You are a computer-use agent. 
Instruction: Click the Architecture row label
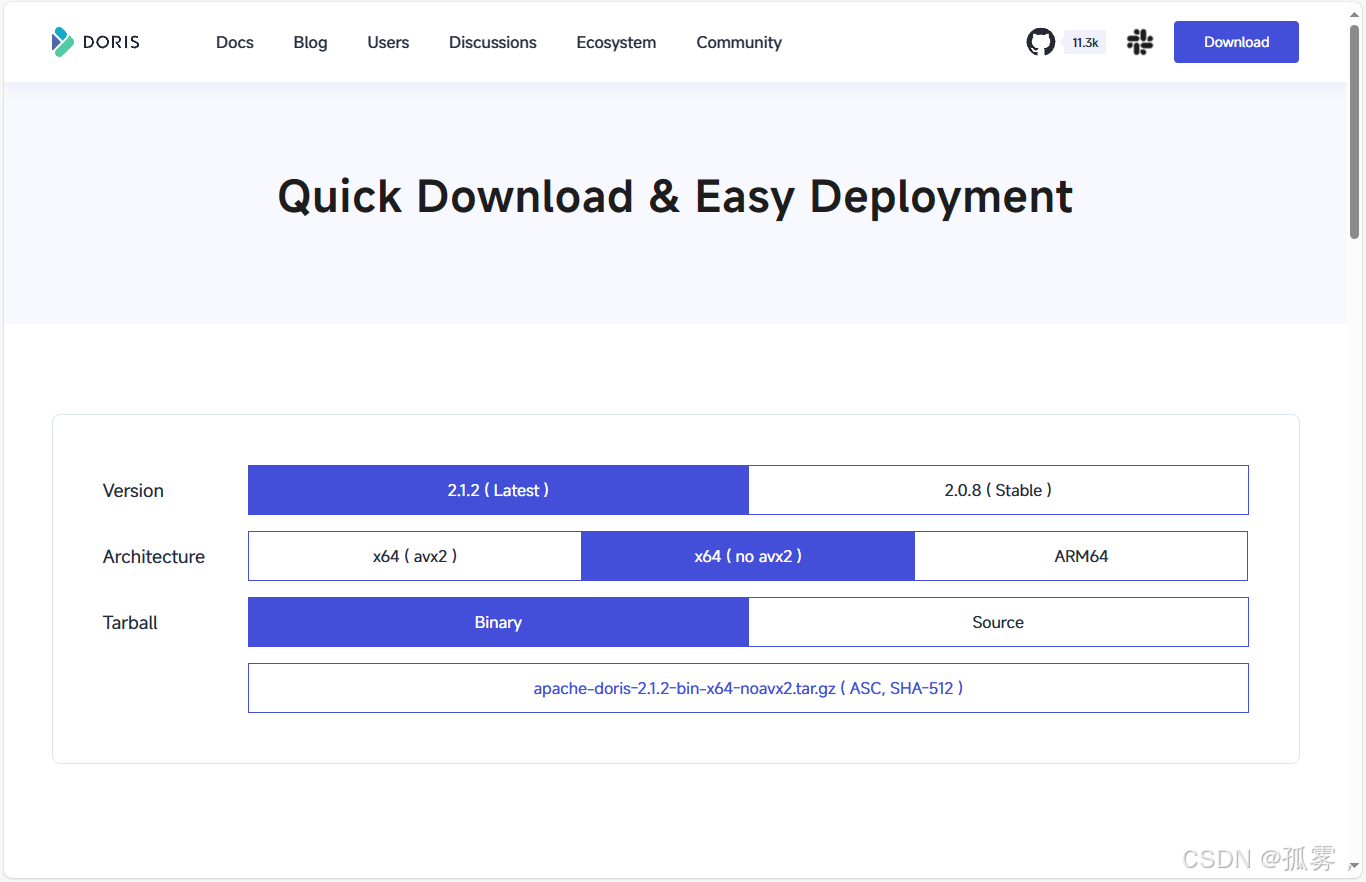[x=154, y=556]
